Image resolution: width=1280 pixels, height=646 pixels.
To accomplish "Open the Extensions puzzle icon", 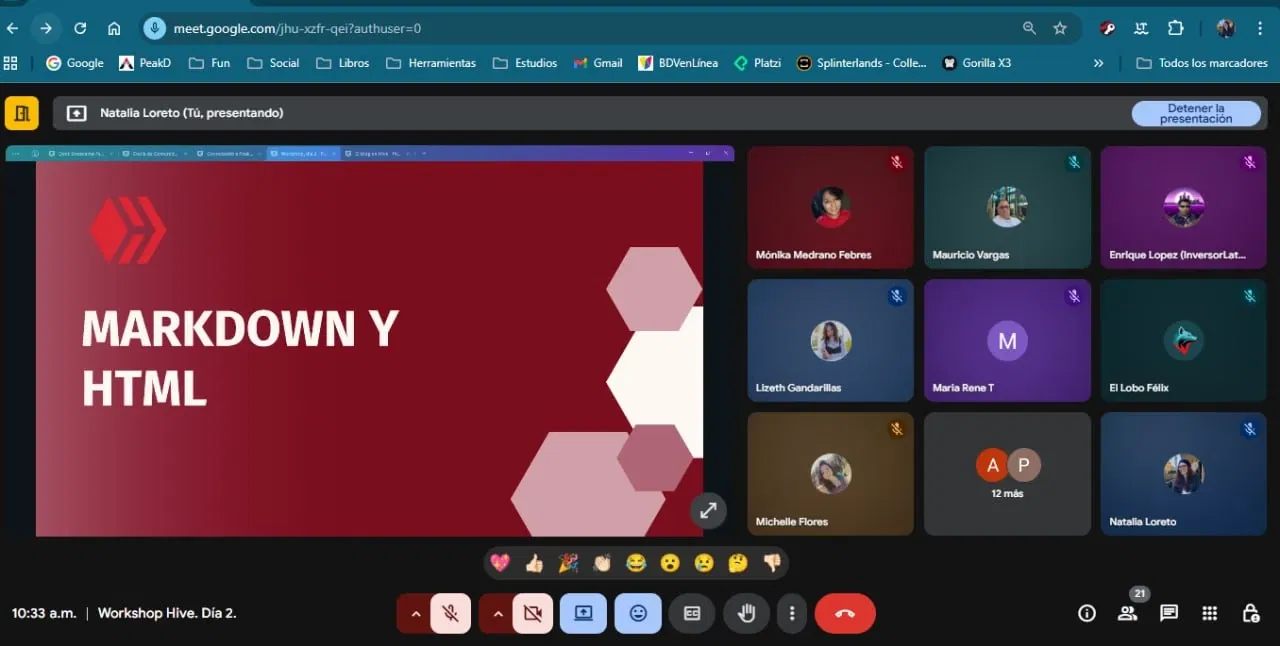I will click(1175, 28).
